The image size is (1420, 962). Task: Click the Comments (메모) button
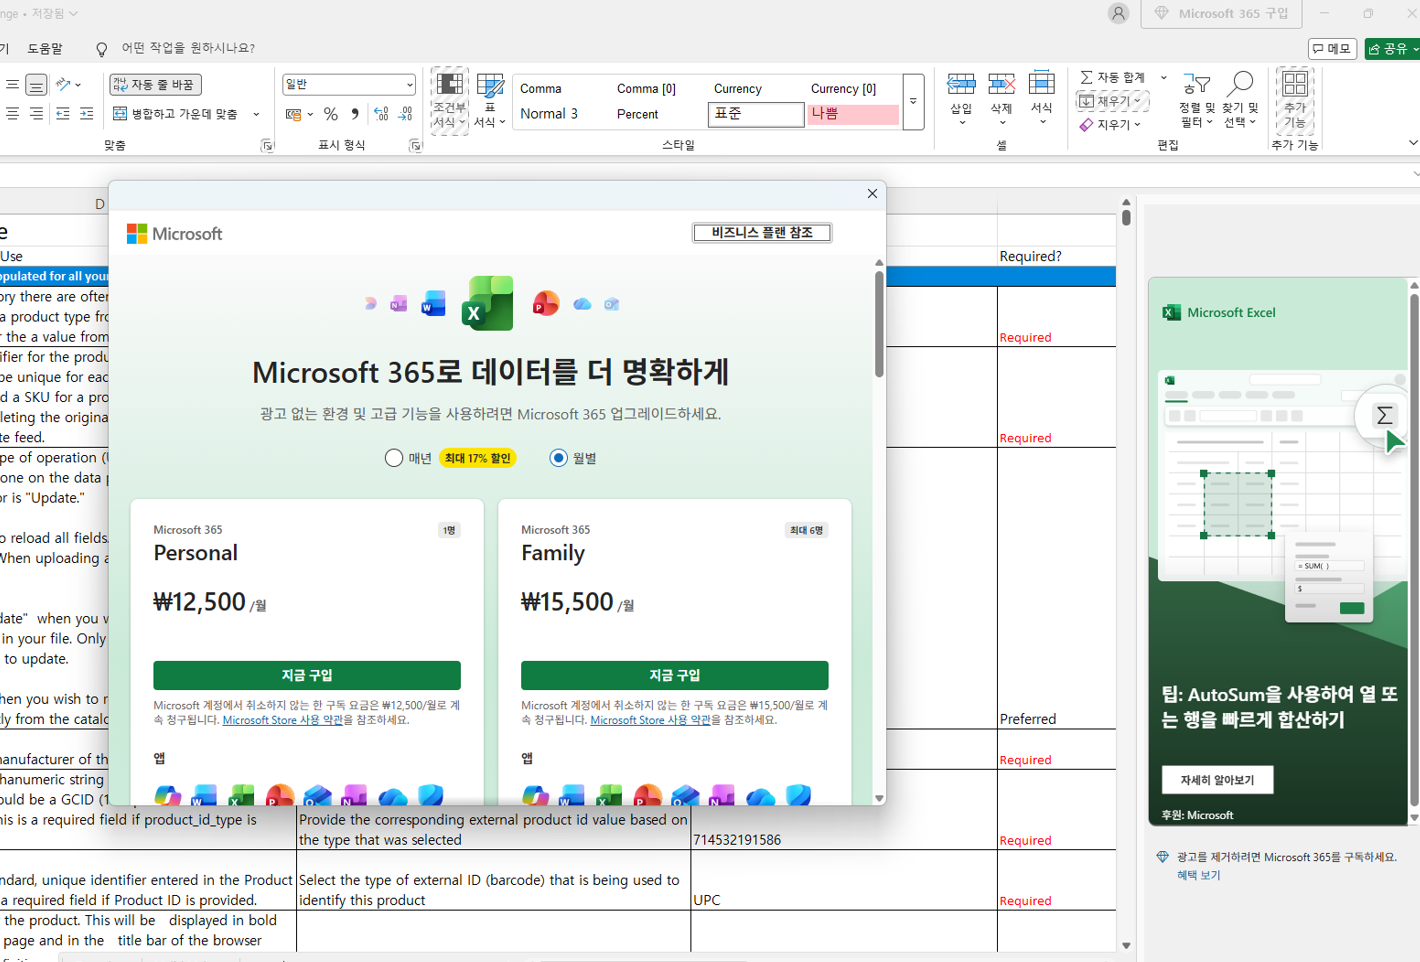[1332, 48]
